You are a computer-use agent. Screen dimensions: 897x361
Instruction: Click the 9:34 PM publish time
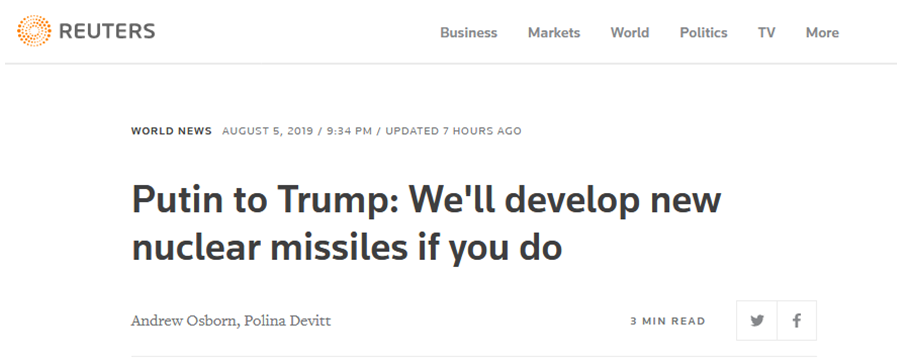[x=349, y=131]
